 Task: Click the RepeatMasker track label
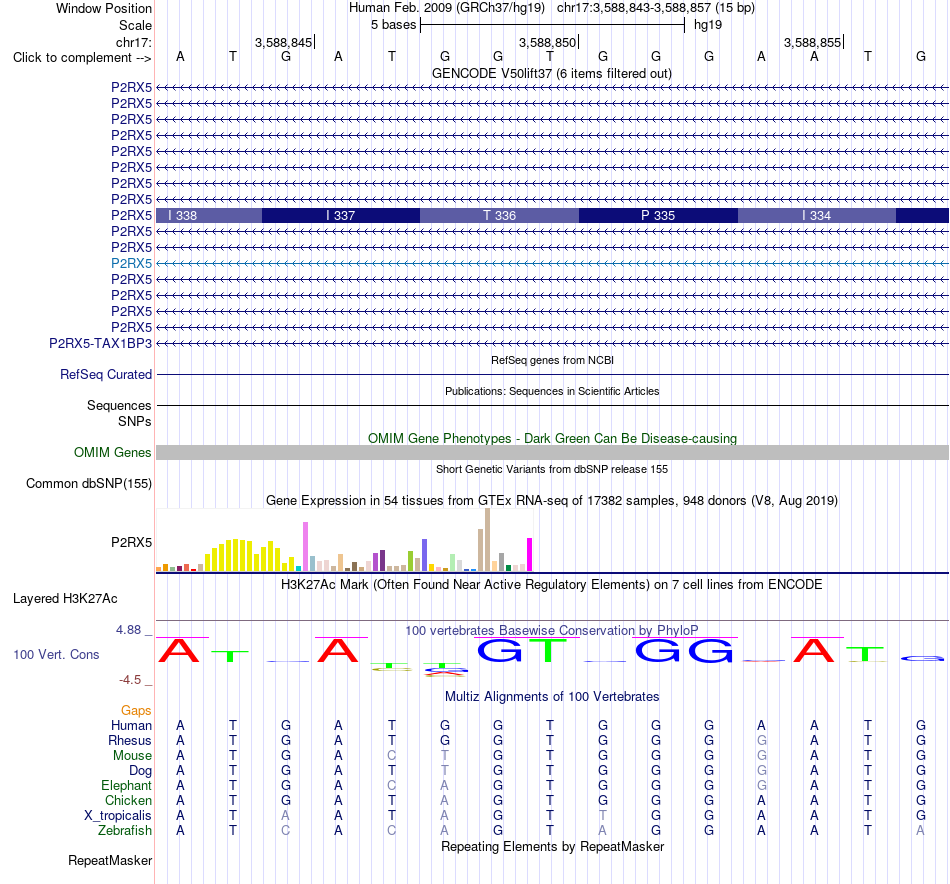coord(110,860)
